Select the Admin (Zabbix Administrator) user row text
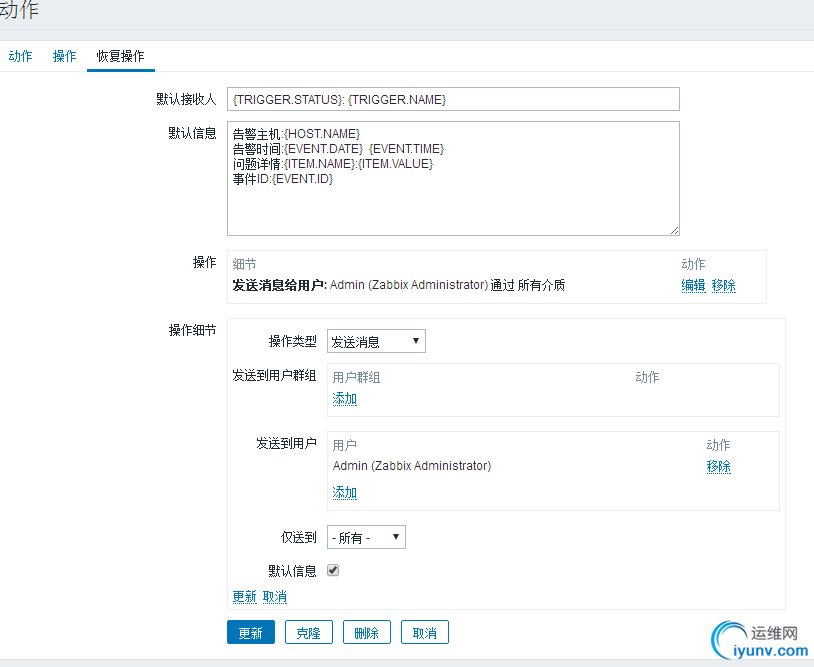The width and height of the screenshot is (814, 667). [x=412, y=466]
